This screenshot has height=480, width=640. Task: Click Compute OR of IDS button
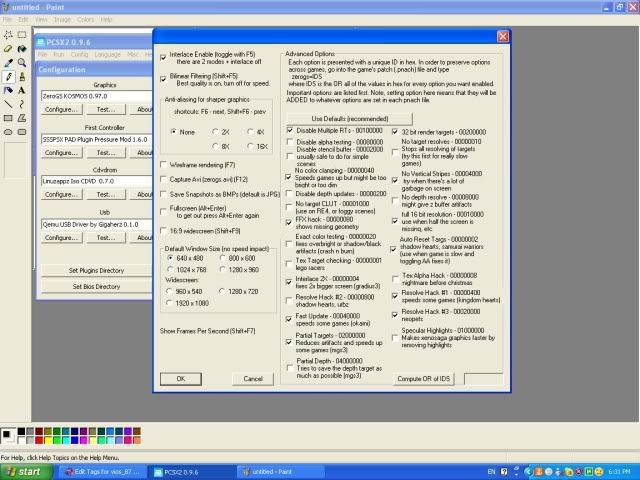(424, 379)
